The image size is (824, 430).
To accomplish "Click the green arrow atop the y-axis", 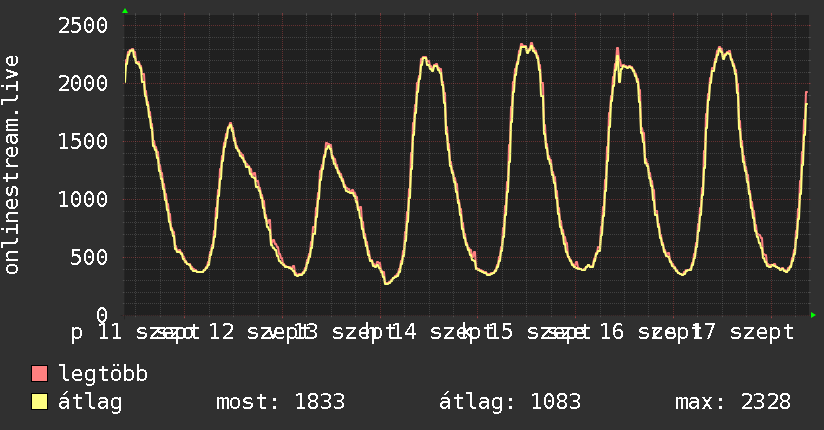I will (125, 11).
